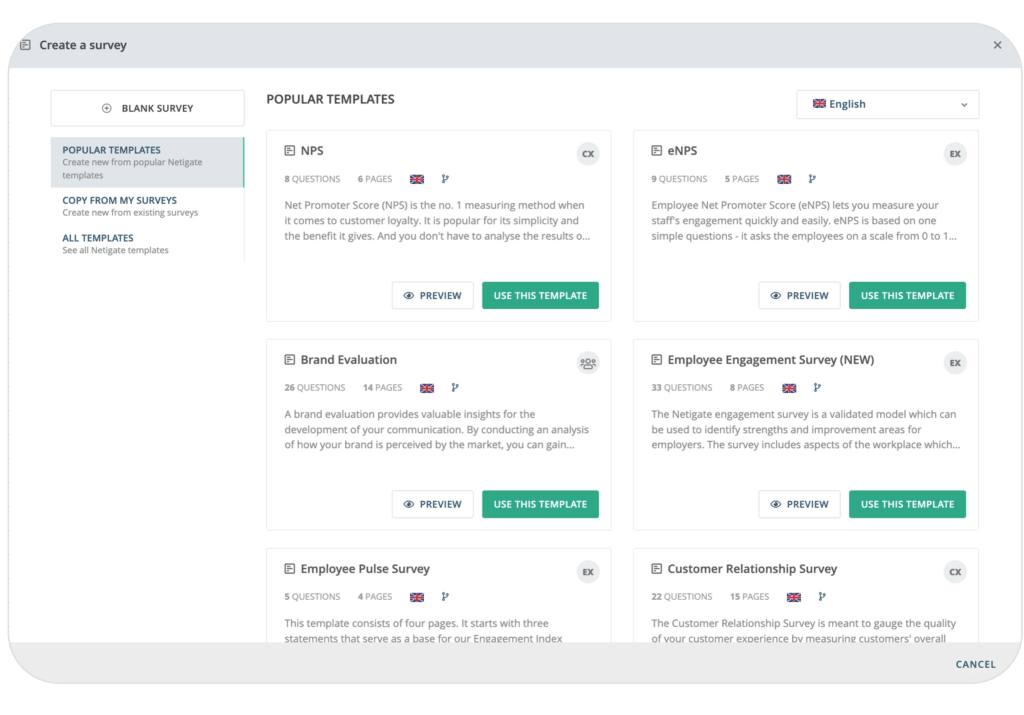This screenshot has width=1024, height=715.
Task: Click the plus icon in Blank Survey button
Action: pos(106,108)
